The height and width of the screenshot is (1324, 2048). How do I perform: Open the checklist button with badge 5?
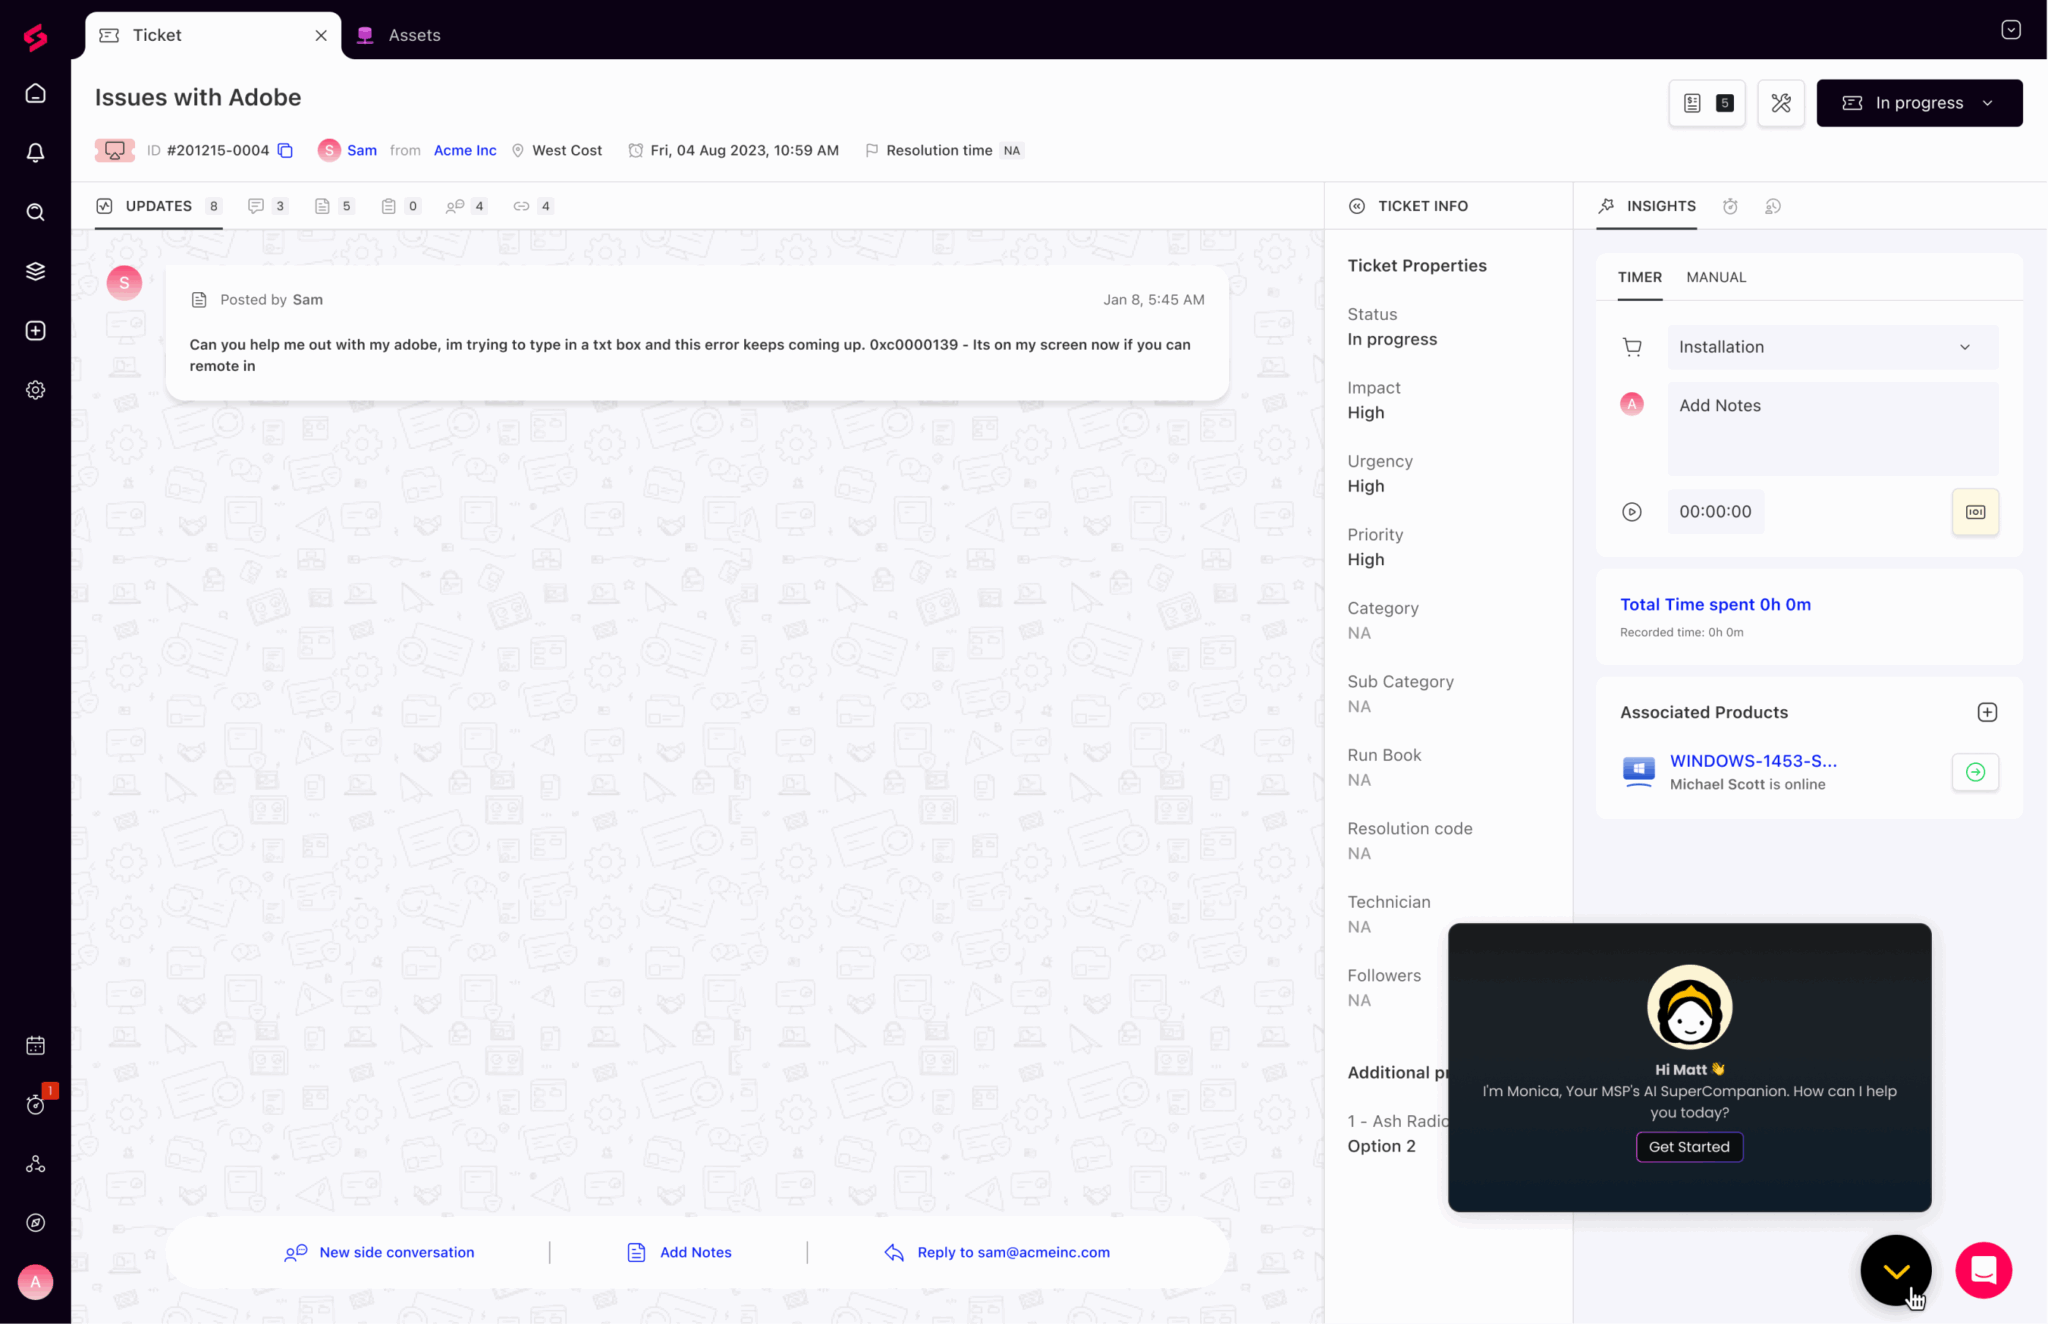[1707, 103]
